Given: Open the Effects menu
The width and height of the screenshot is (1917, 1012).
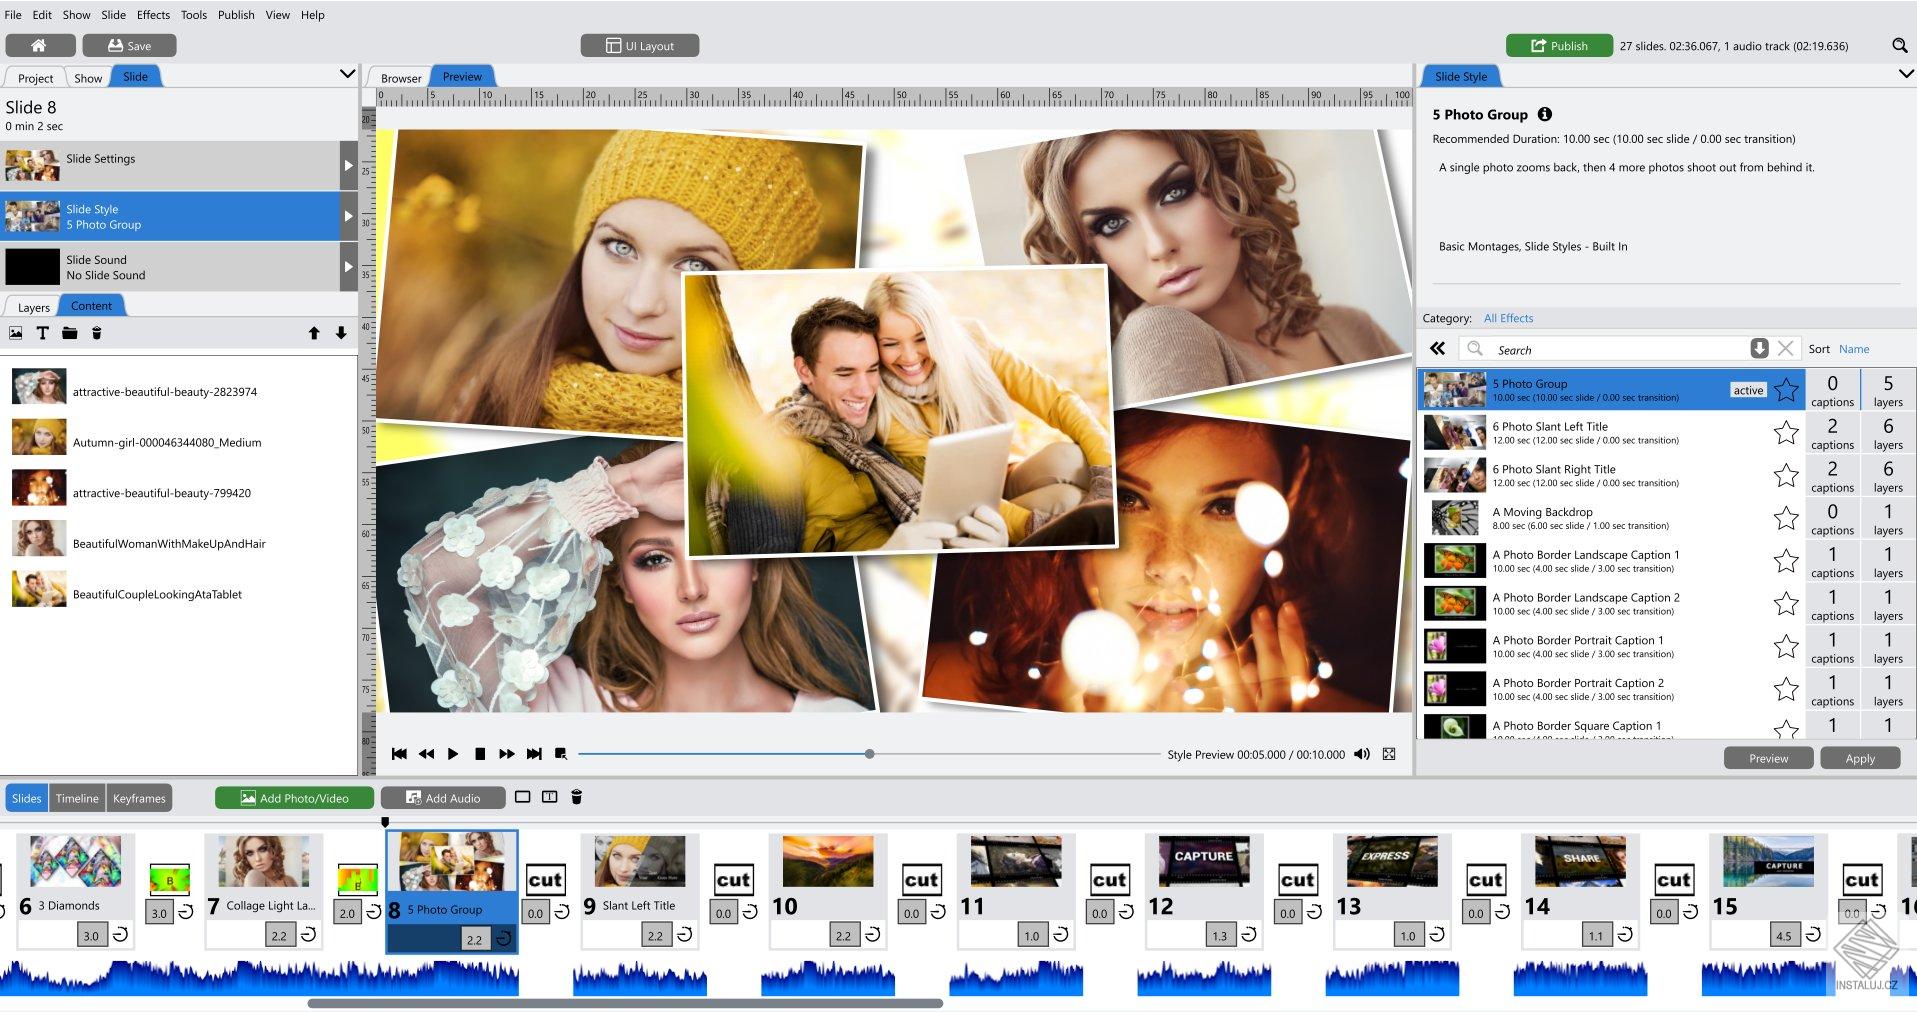Looking at the screenshot, I should pos(152,14).
